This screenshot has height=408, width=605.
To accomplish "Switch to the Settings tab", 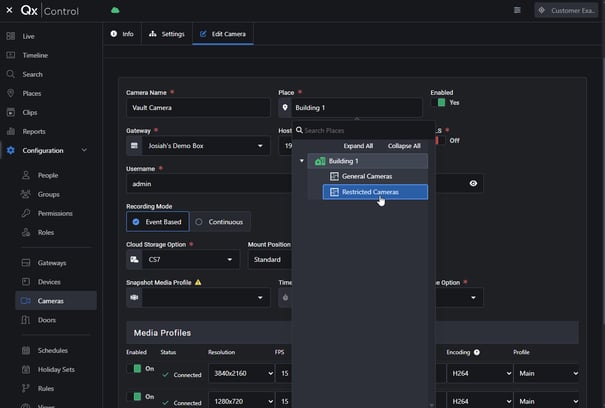I will pos(167,34).
